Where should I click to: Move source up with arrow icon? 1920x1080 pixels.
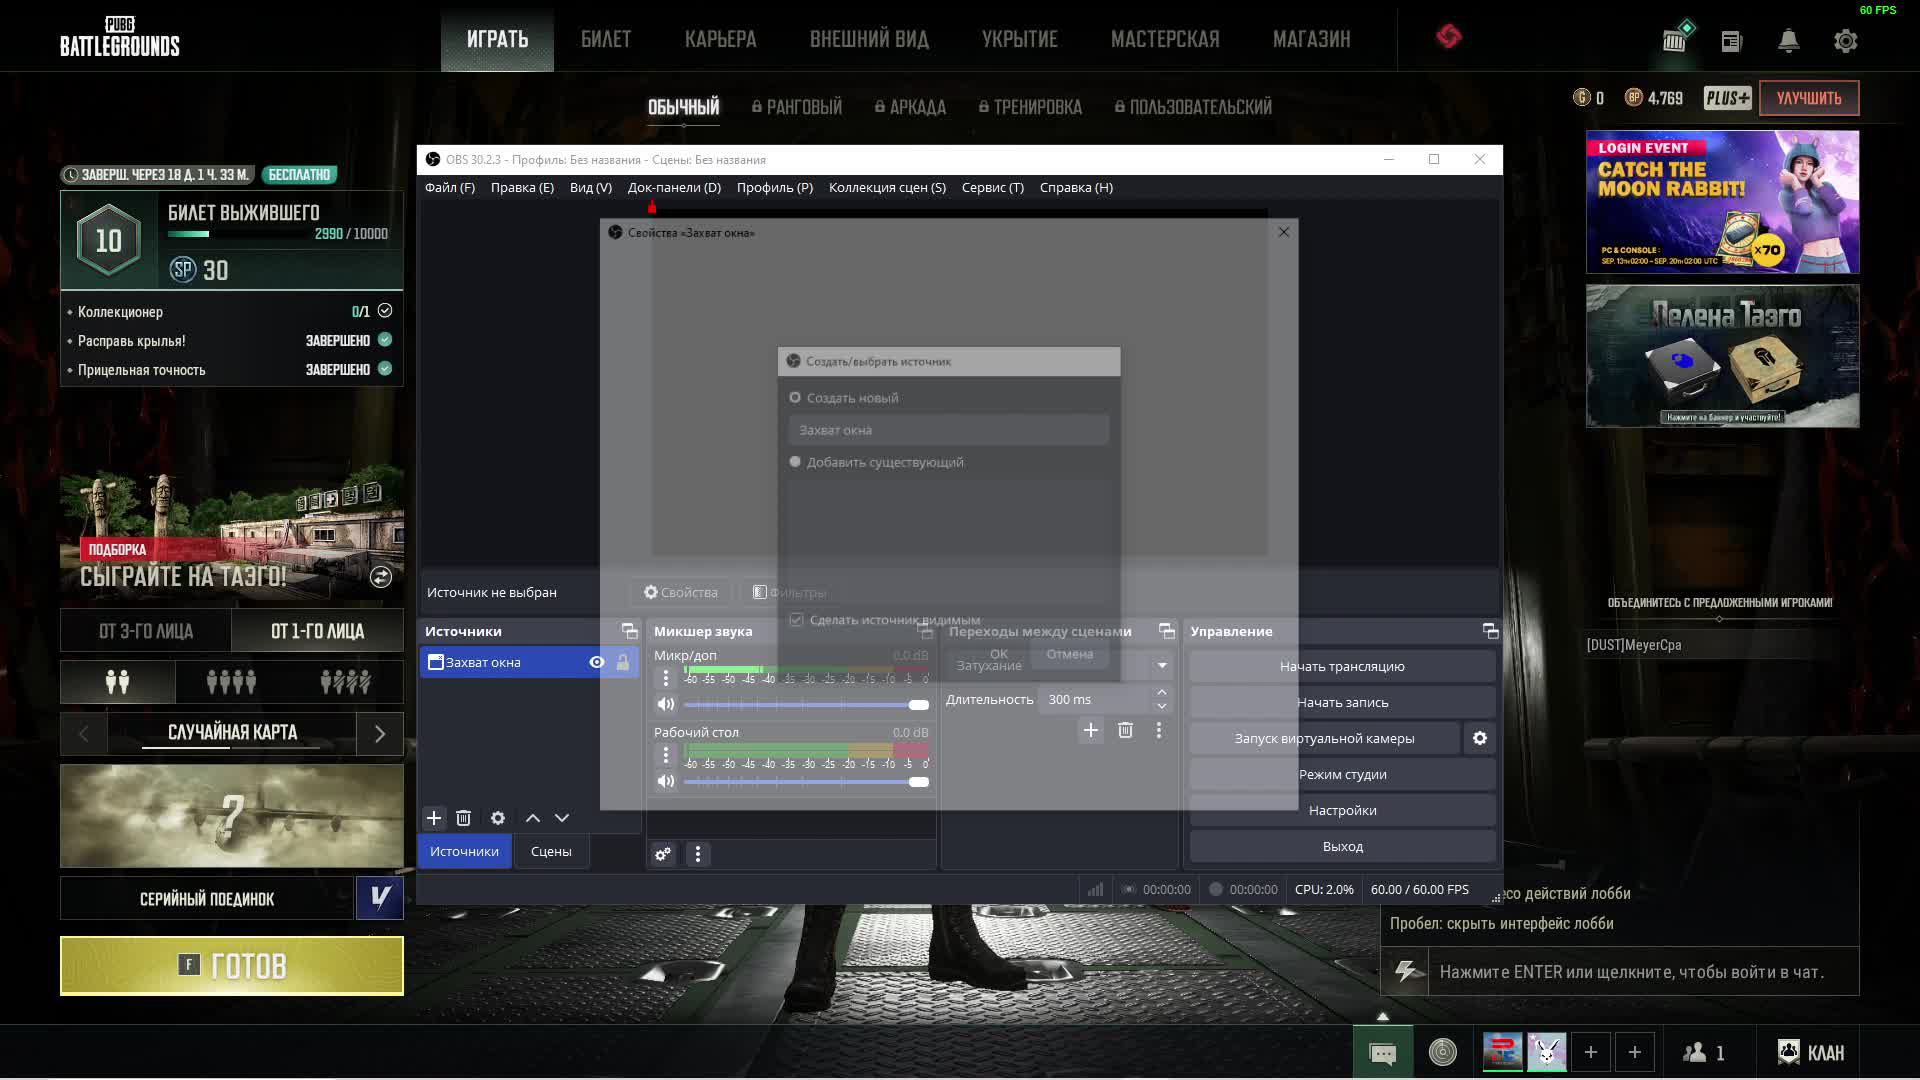click(533, 818)
